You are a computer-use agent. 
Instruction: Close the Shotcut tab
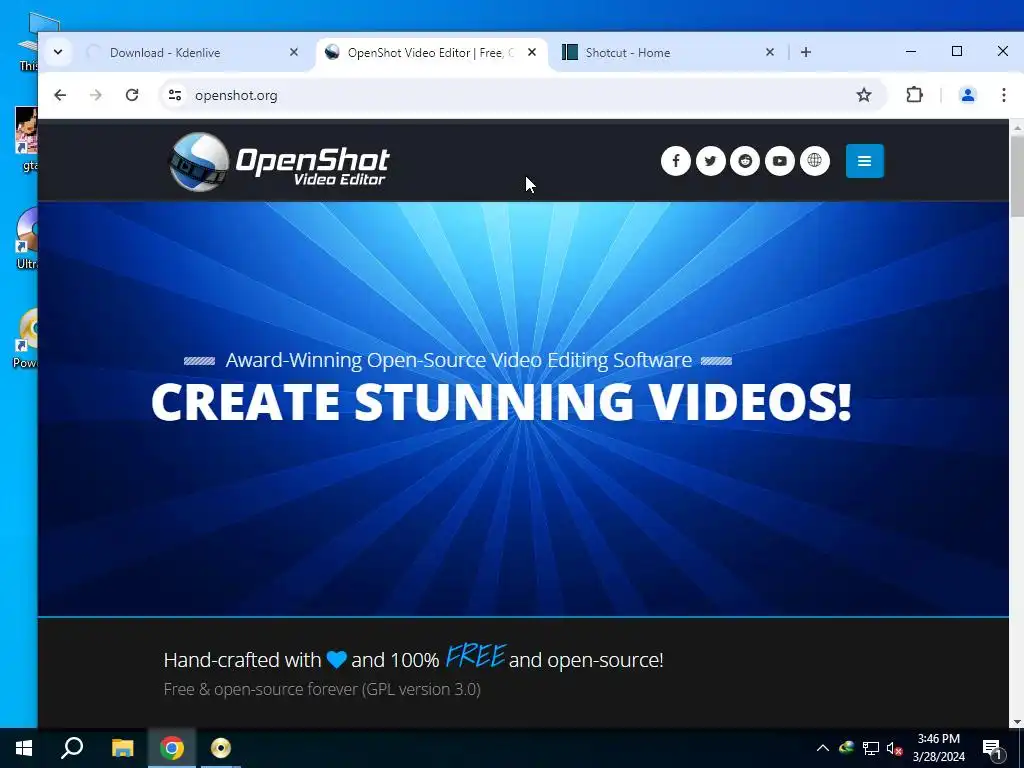click(770, 52)
